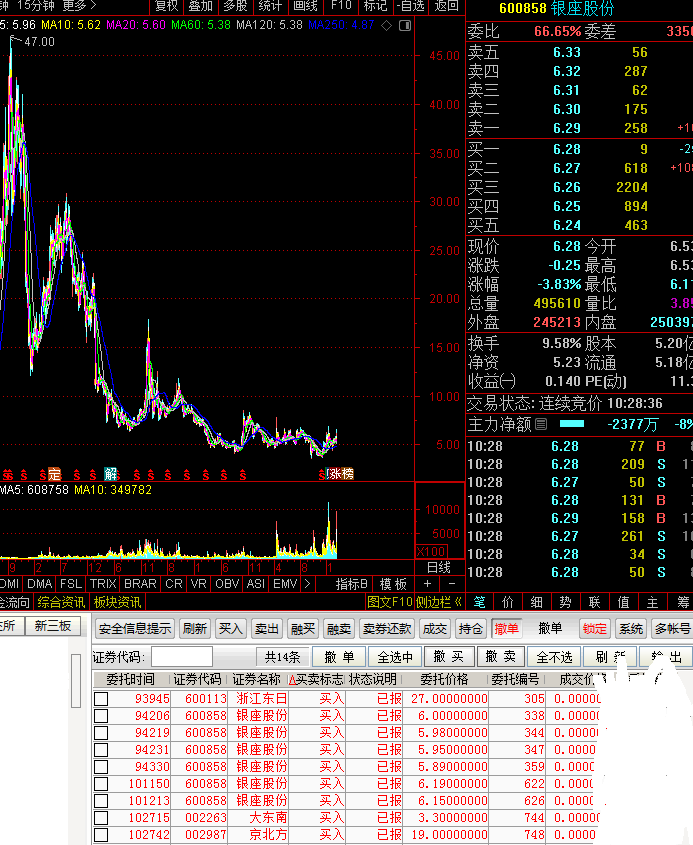Click the 证券代码 input field
Viewport: 693px width, 845px height.
[x=182, y=657]
